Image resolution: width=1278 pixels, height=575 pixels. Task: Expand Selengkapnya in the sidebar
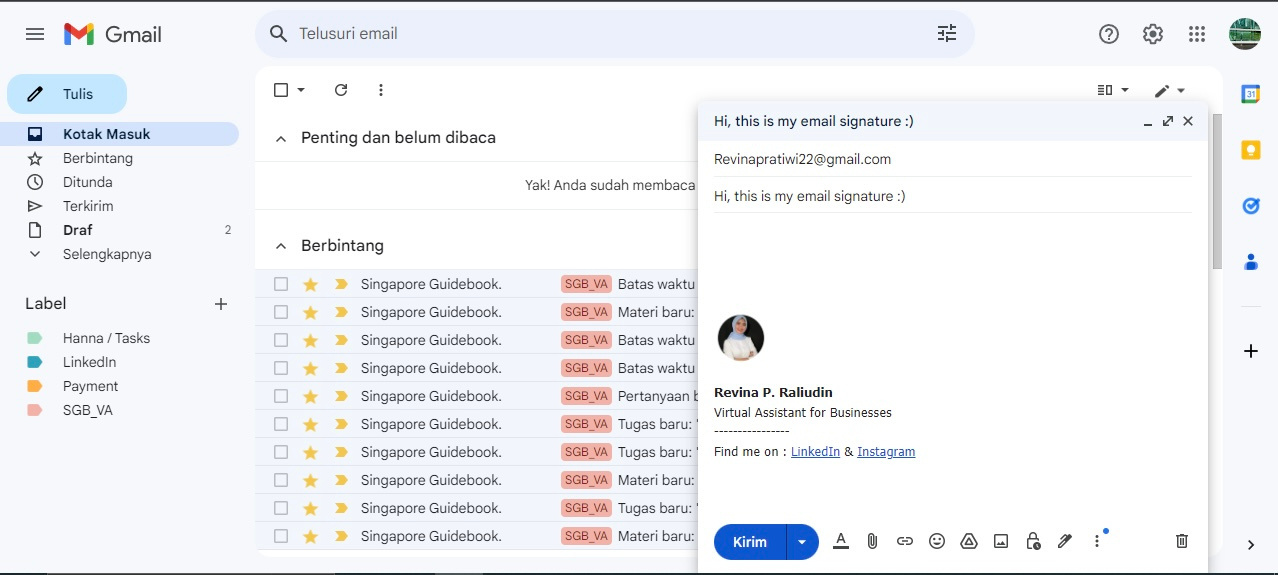[x=107, y=254]
